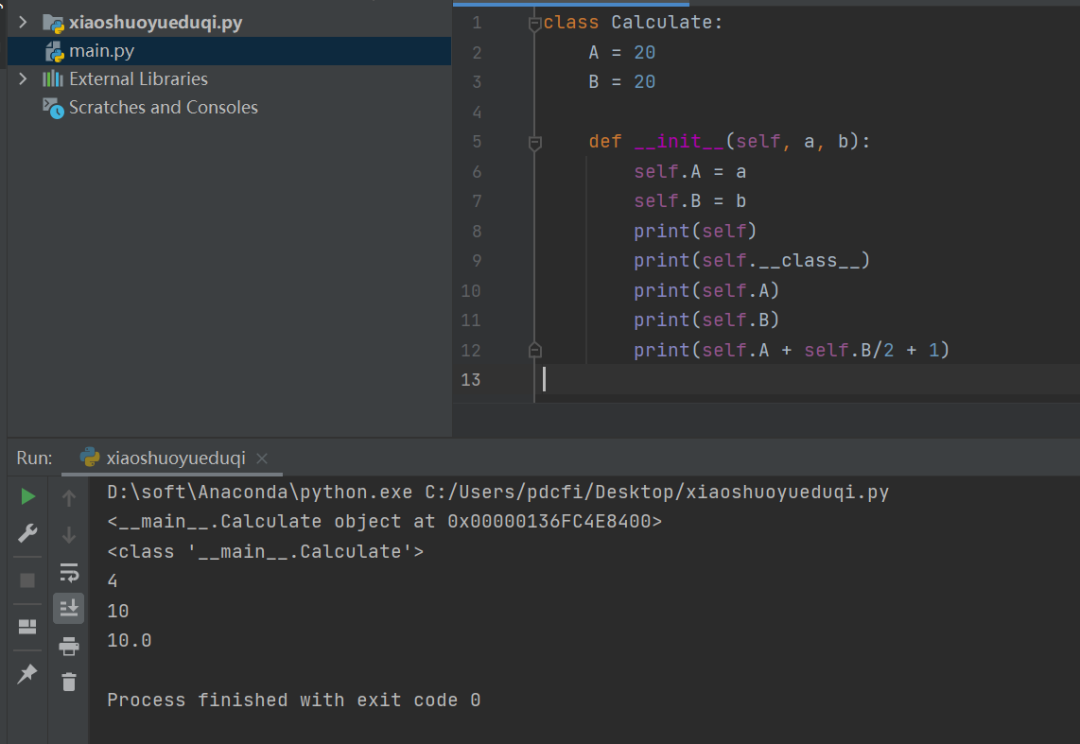Click 'class Calculate:' in the editor

pos(633,22)
